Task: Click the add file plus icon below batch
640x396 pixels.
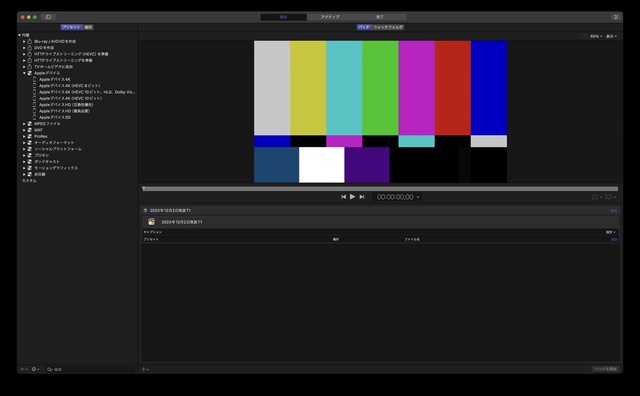Action: 145,369
